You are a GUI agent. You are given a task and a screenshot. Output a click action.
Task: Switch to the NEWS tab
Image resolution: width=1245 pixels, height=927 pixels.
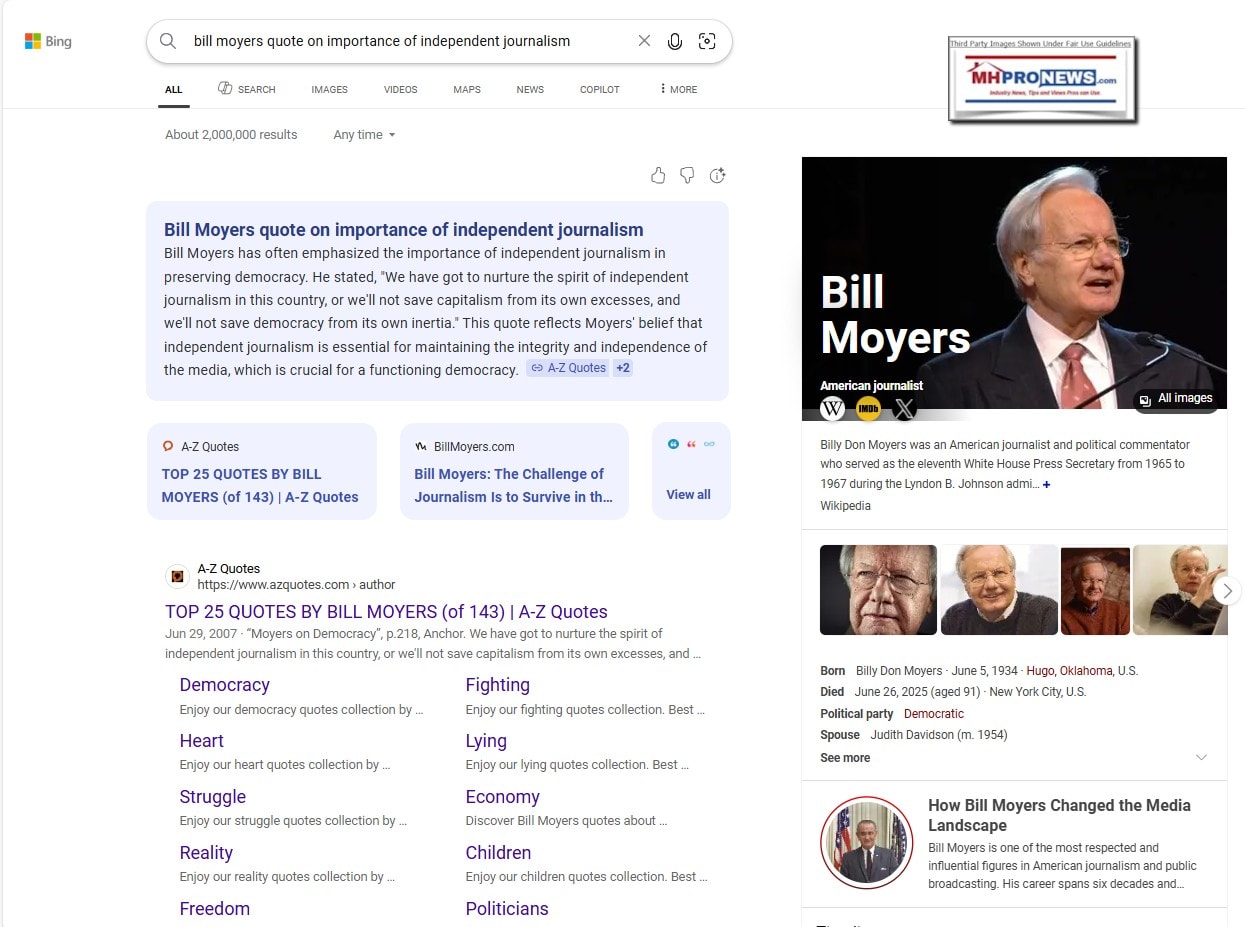pos(530,90)
